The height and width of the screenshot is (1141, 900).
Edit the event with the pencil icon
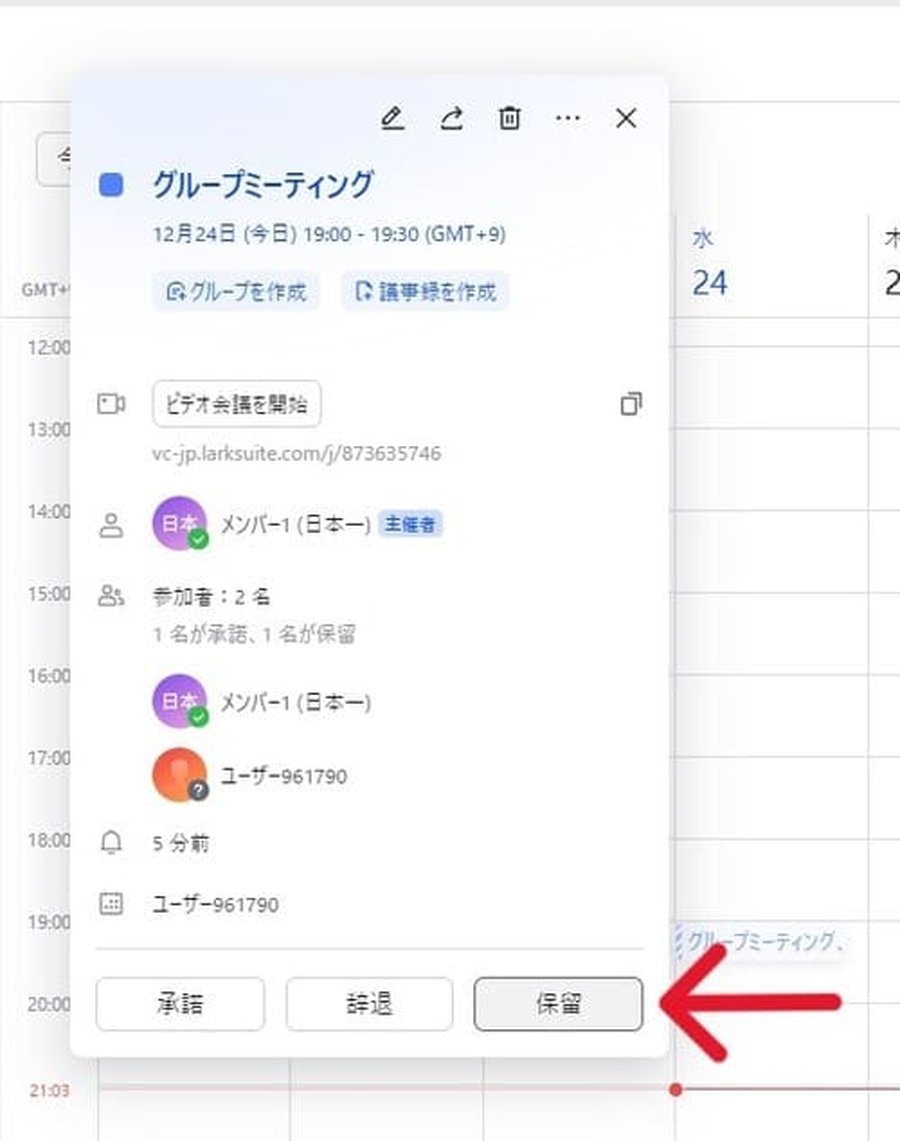tap(393, 118)
